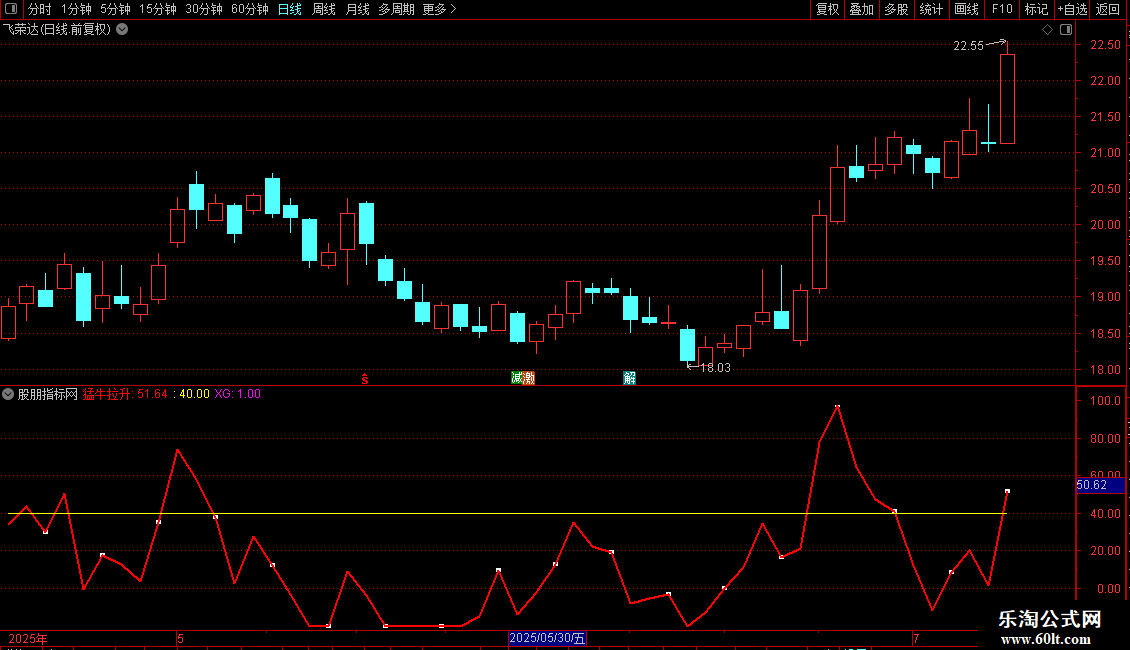
Task: Click the teal 解 event marker
Action: pyautogui.click(x=629, y=378)
